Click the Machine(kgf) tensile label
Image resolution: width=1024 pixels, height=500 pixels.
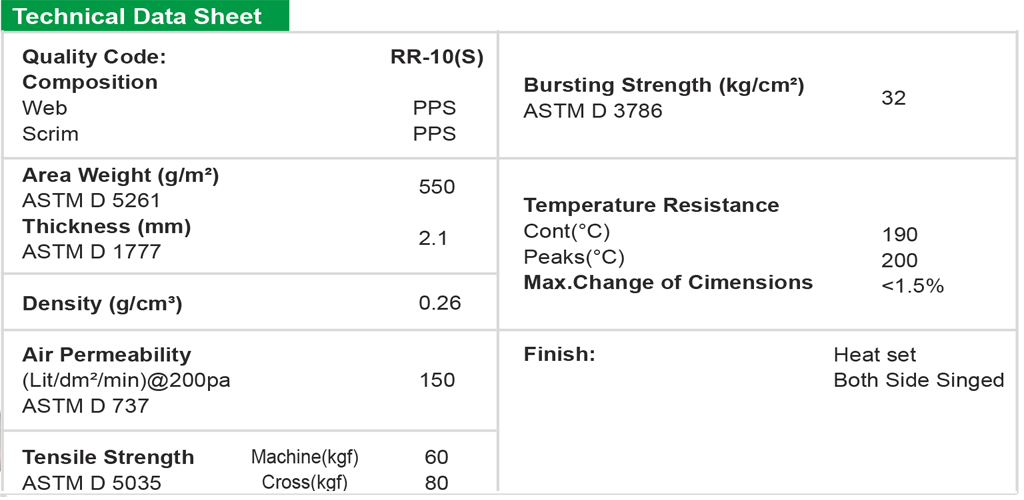coord(305,458)
